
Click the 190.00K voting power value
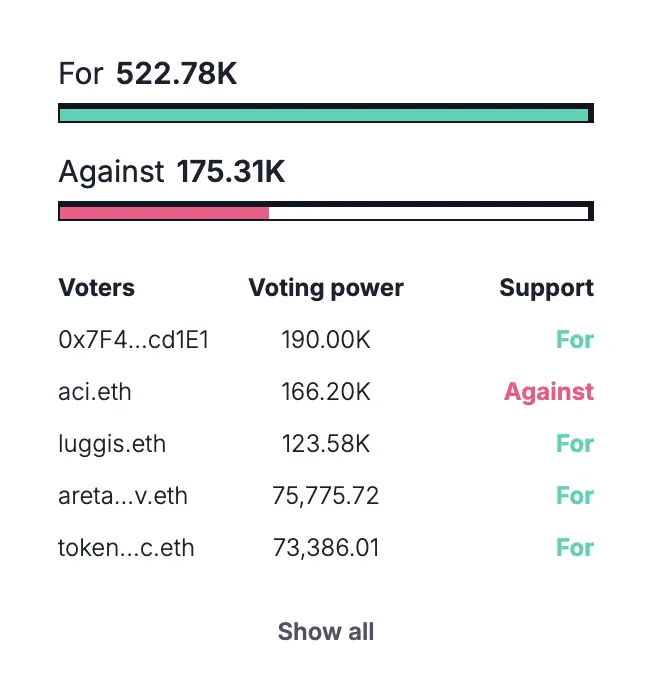pos(326,340)
